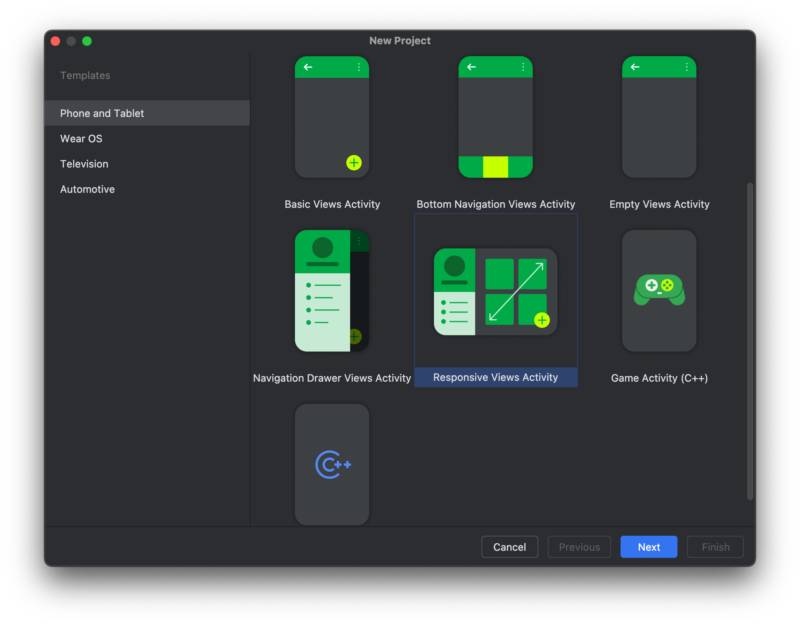Choose the Game Activity gamepad icon
This screenshot has height=625, width=800.
pyautogui.click(x=659, y=291)
